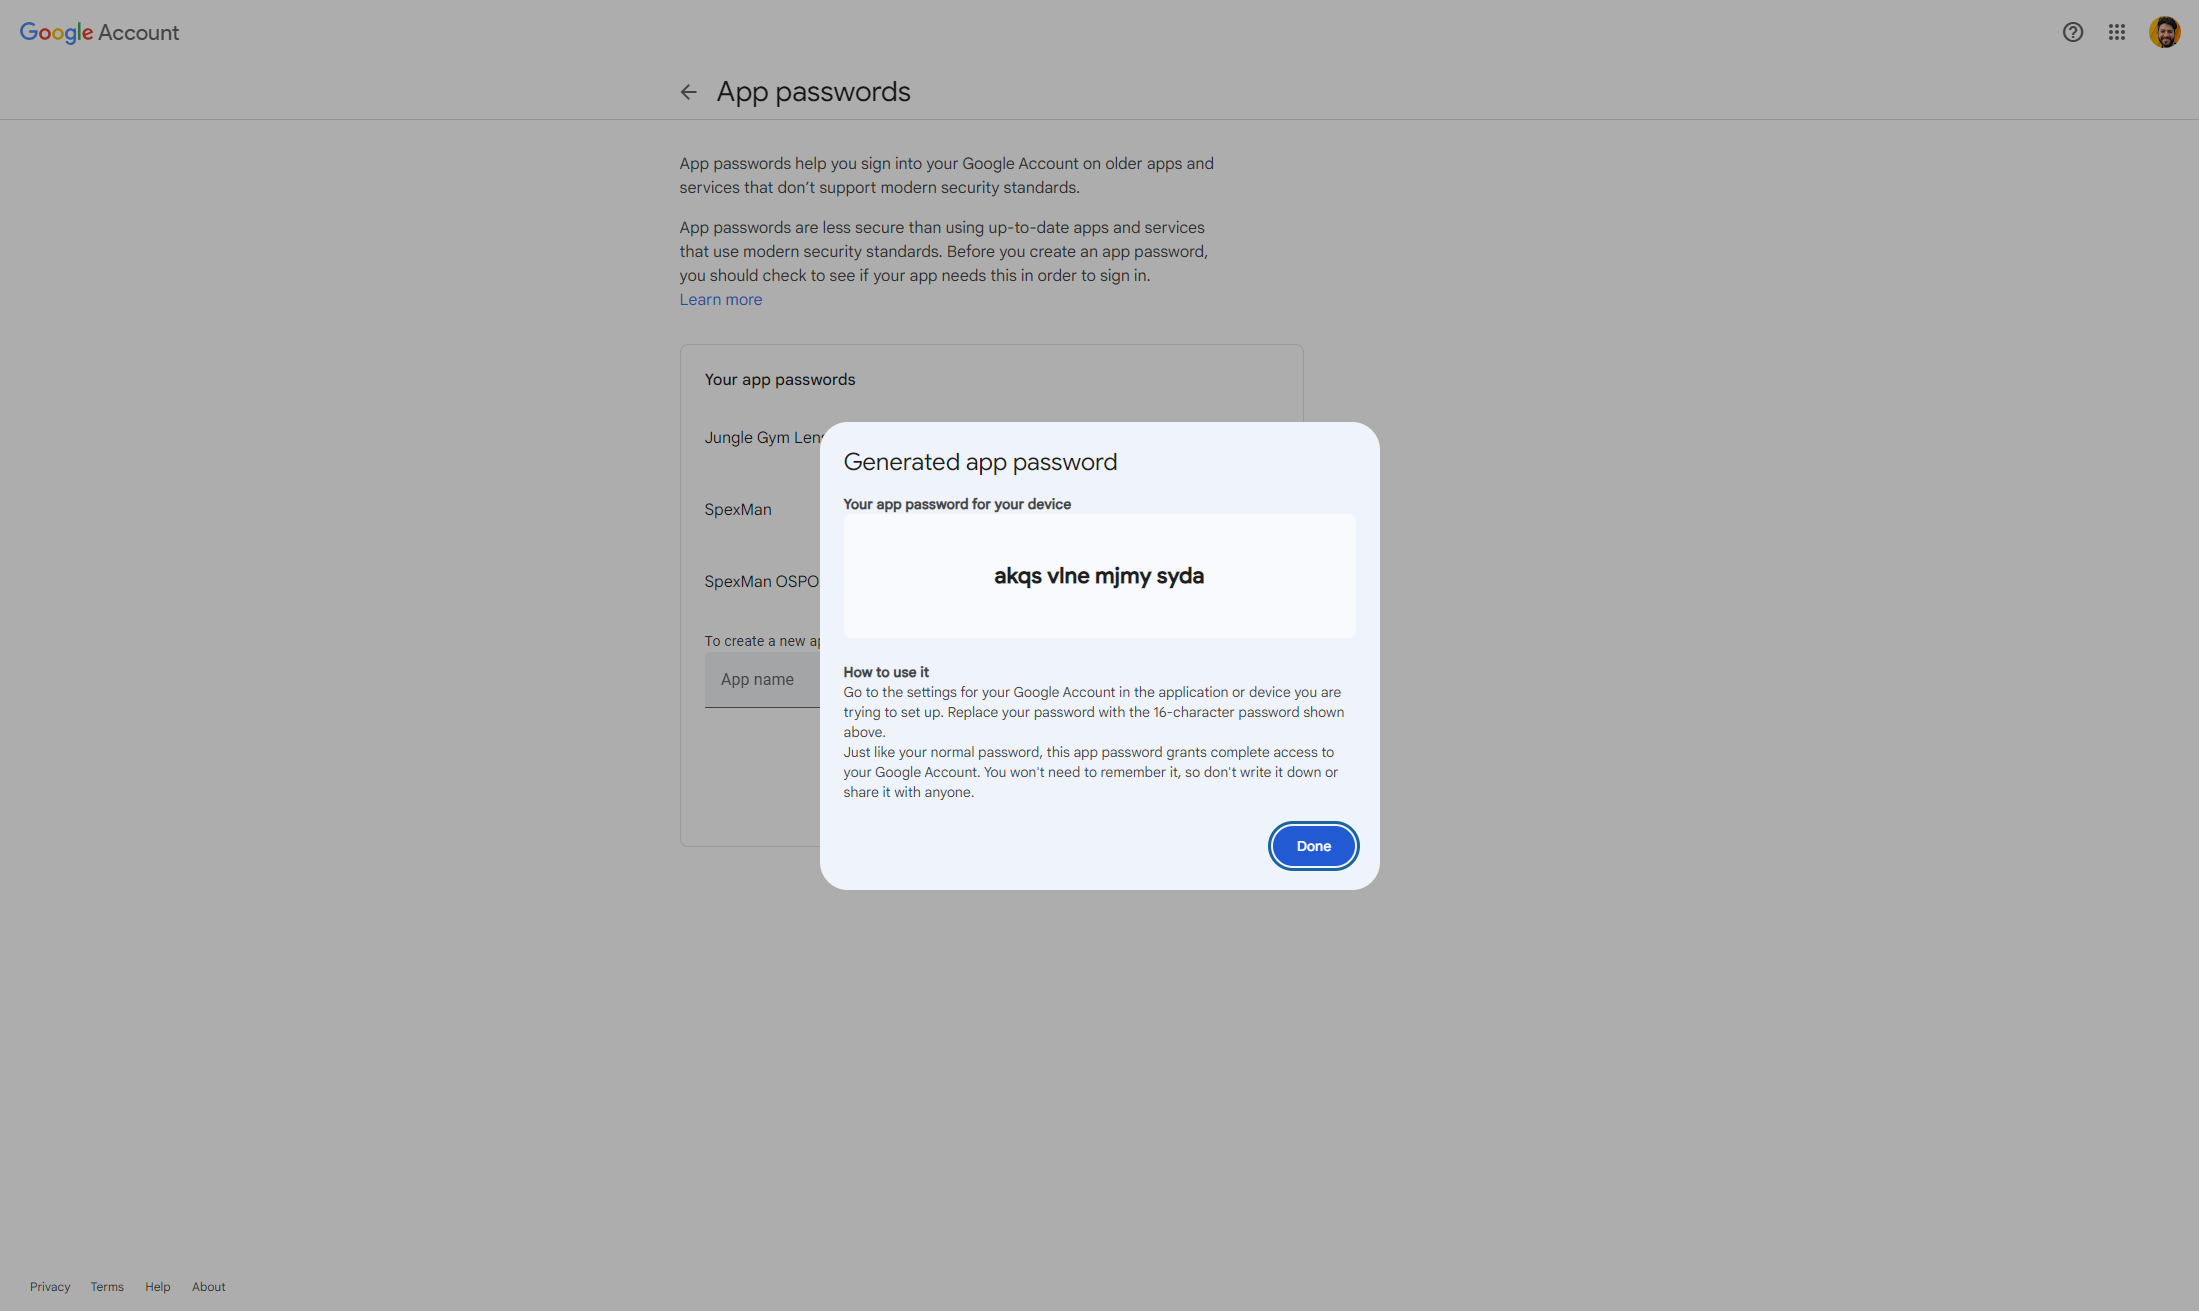Open the Privacy footer link
The width and height of the screenshot is (2199, 1311).
(50, 1287)
